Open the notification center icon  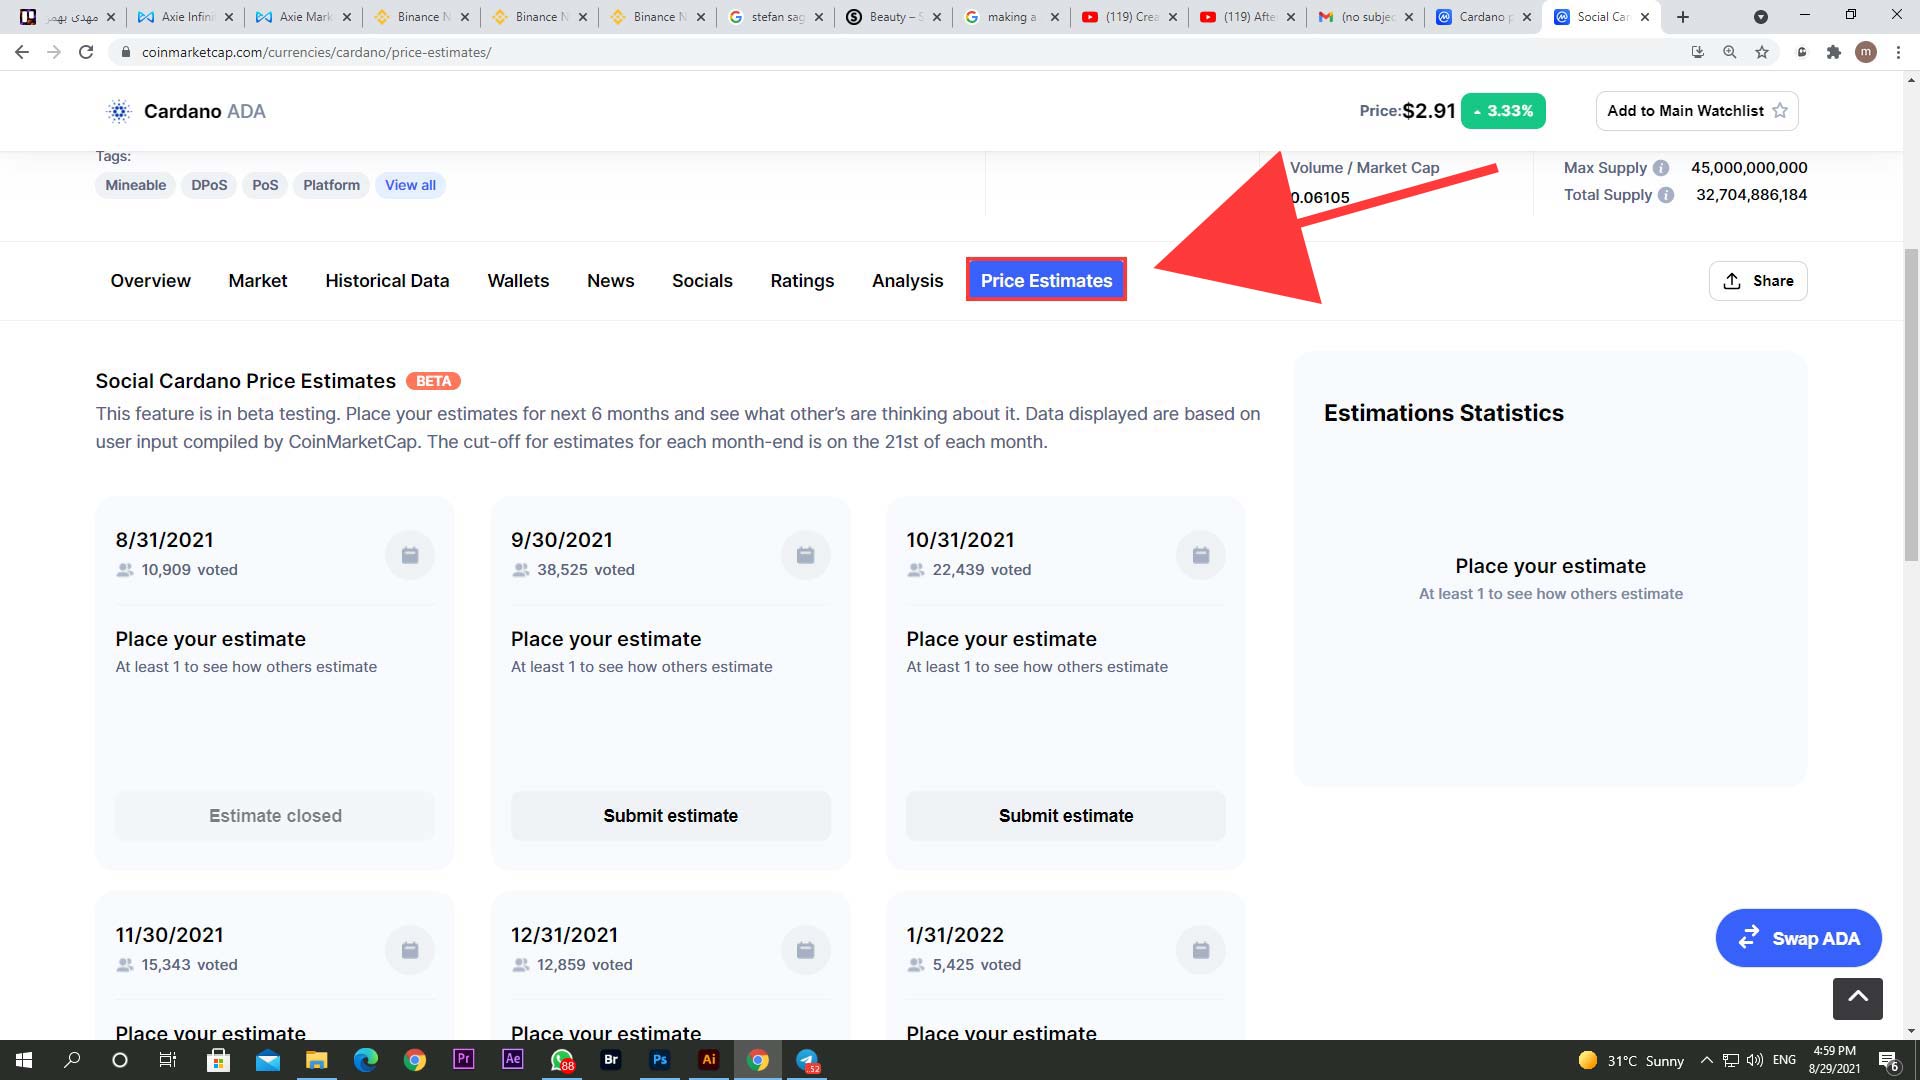tap(1889, 1061)
